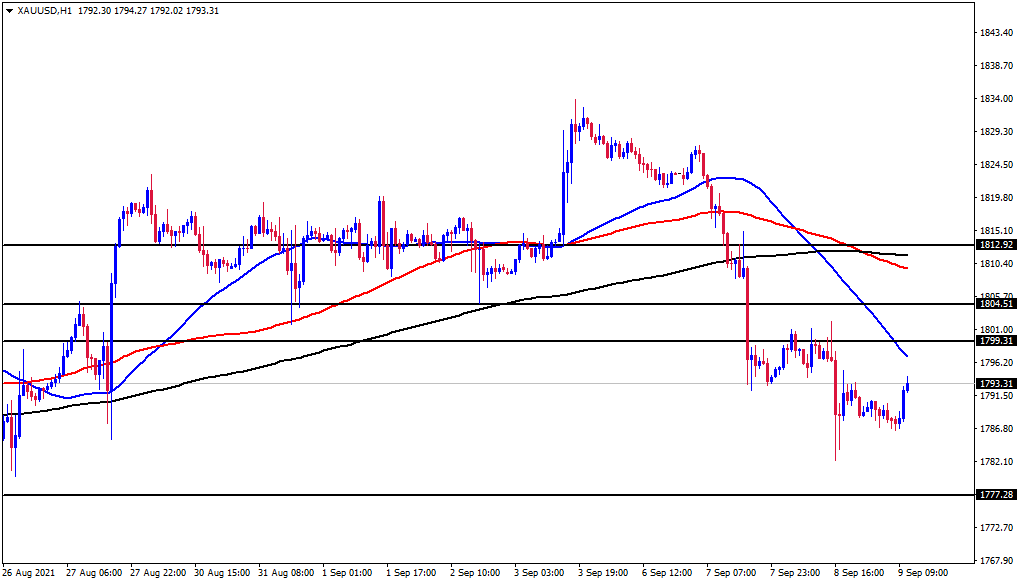The height and width of the screenshot is (584, 1020).
Task: Click the 1796.20 price scale value
Action: click(x=997, y=362)
